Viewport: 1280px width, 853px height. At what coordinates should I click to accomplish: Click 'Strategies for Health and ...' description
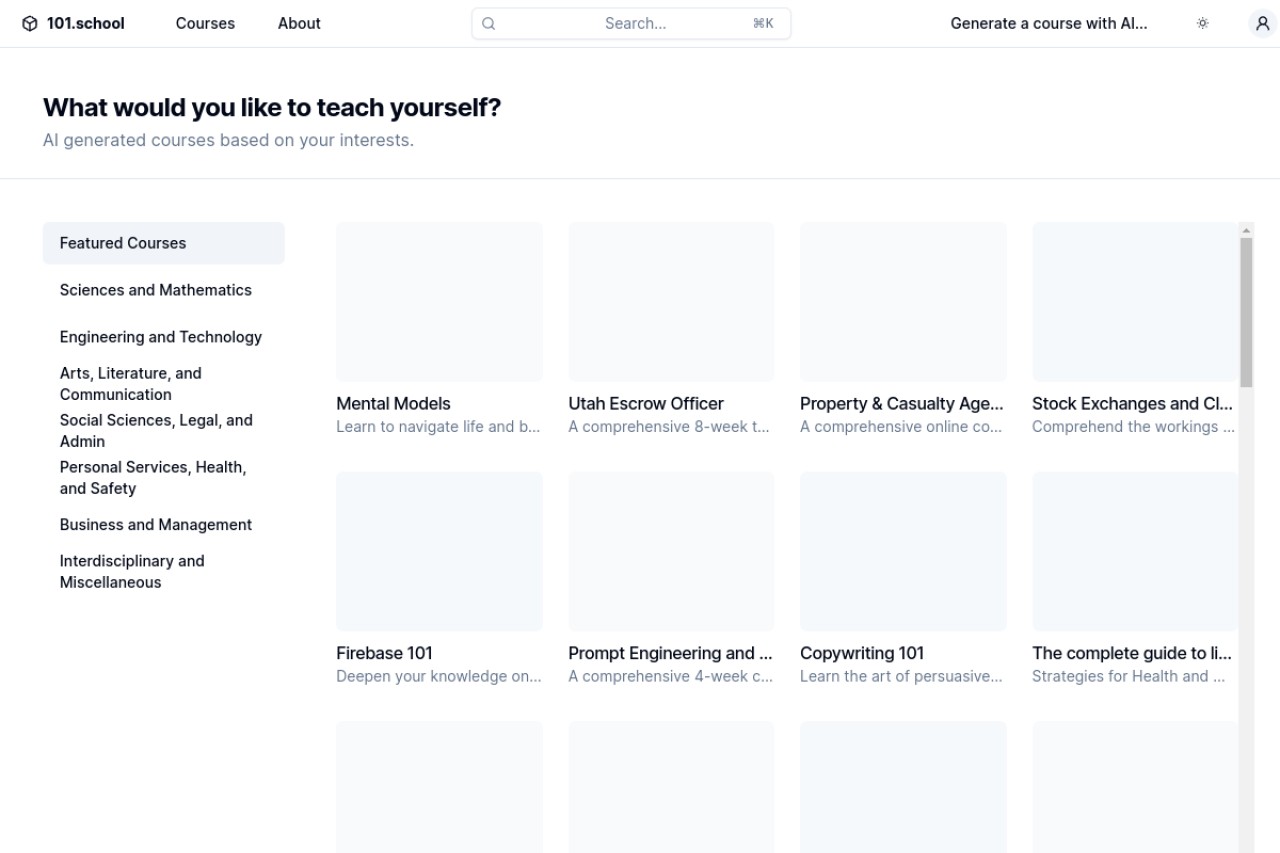tap(1128, 677)
